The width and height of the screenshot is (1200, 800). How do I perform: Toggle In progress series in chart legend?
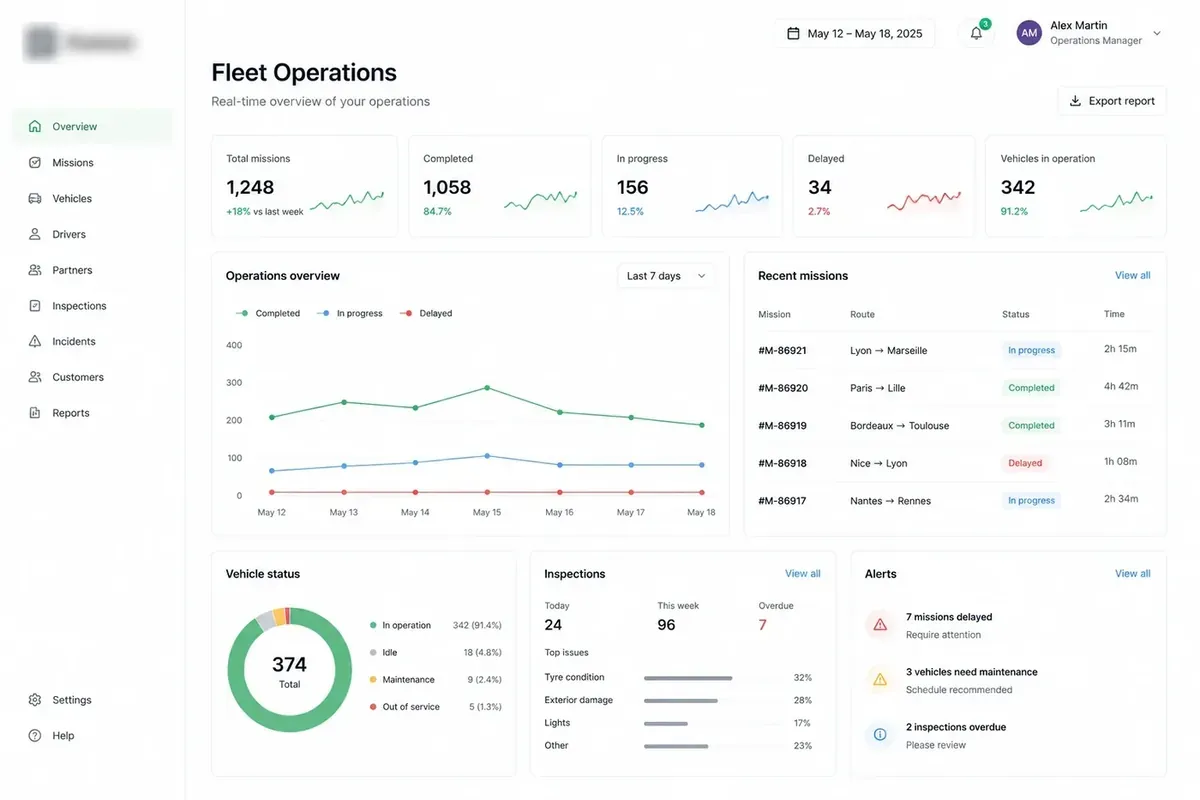(x=350, y=313)
